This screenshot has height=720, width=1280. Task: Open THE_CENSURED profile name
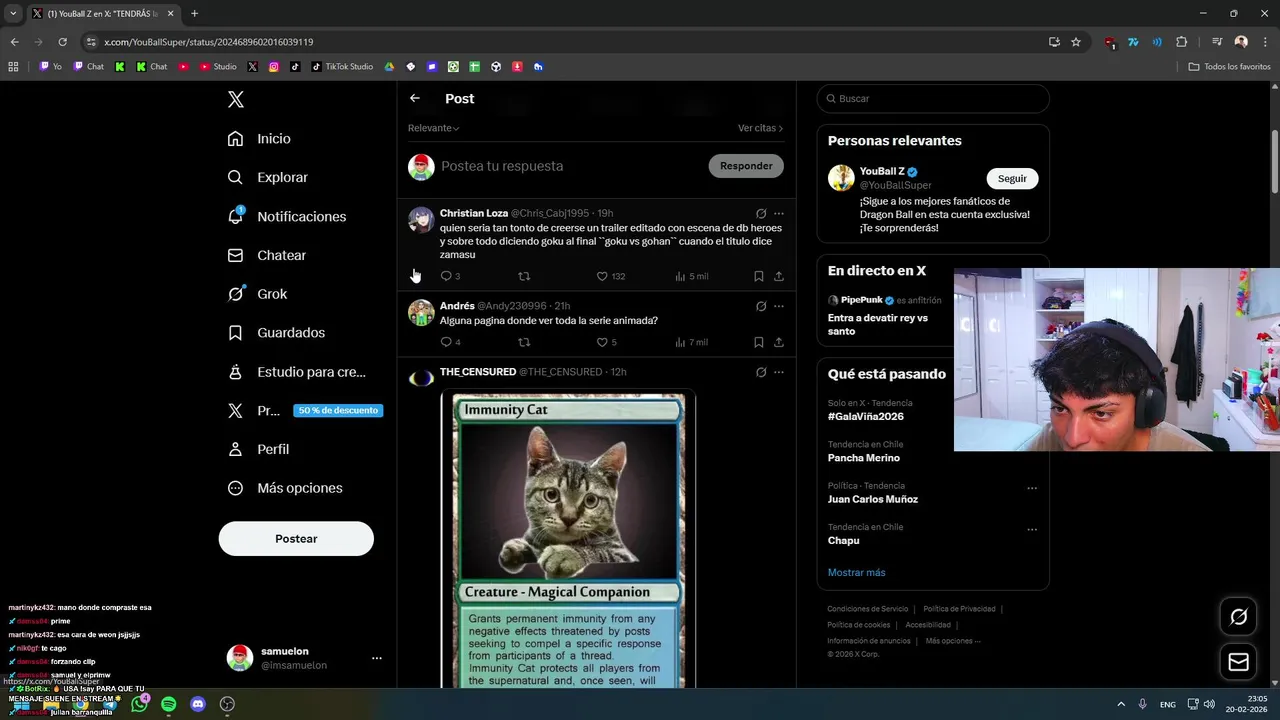[478, 372]
